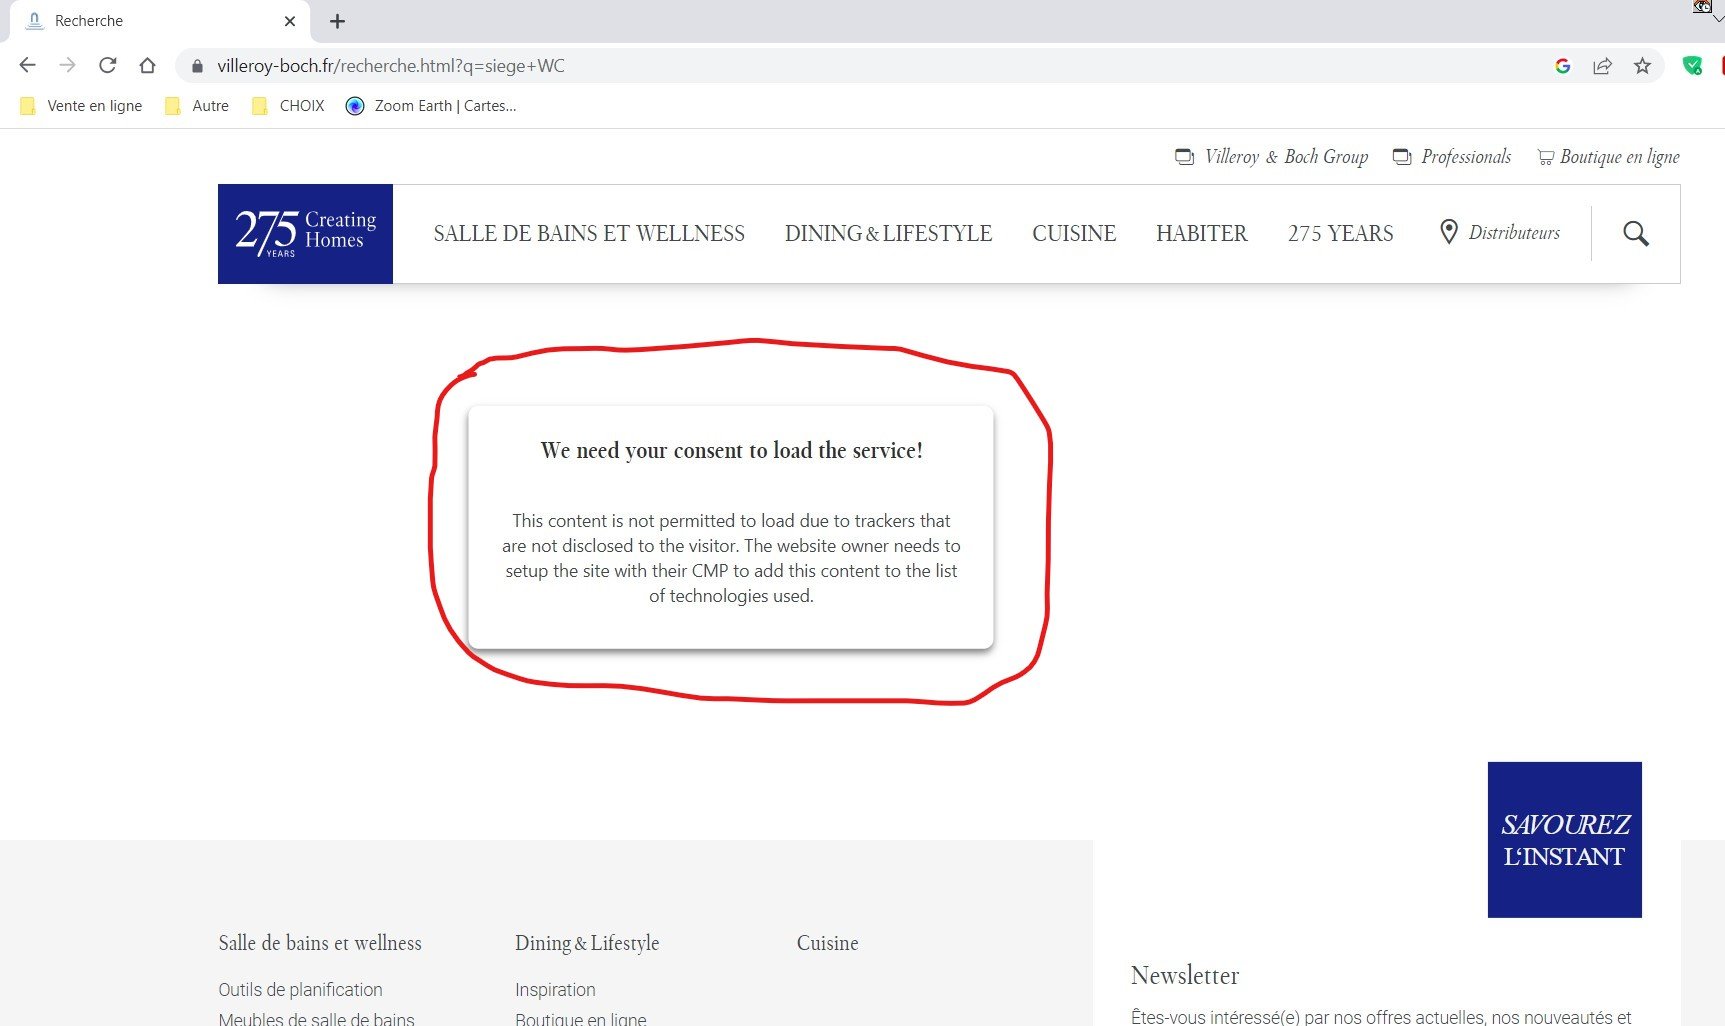
Task: Open the green shield extension icon
Action: pyautogui.click(x=1694, y=65)
